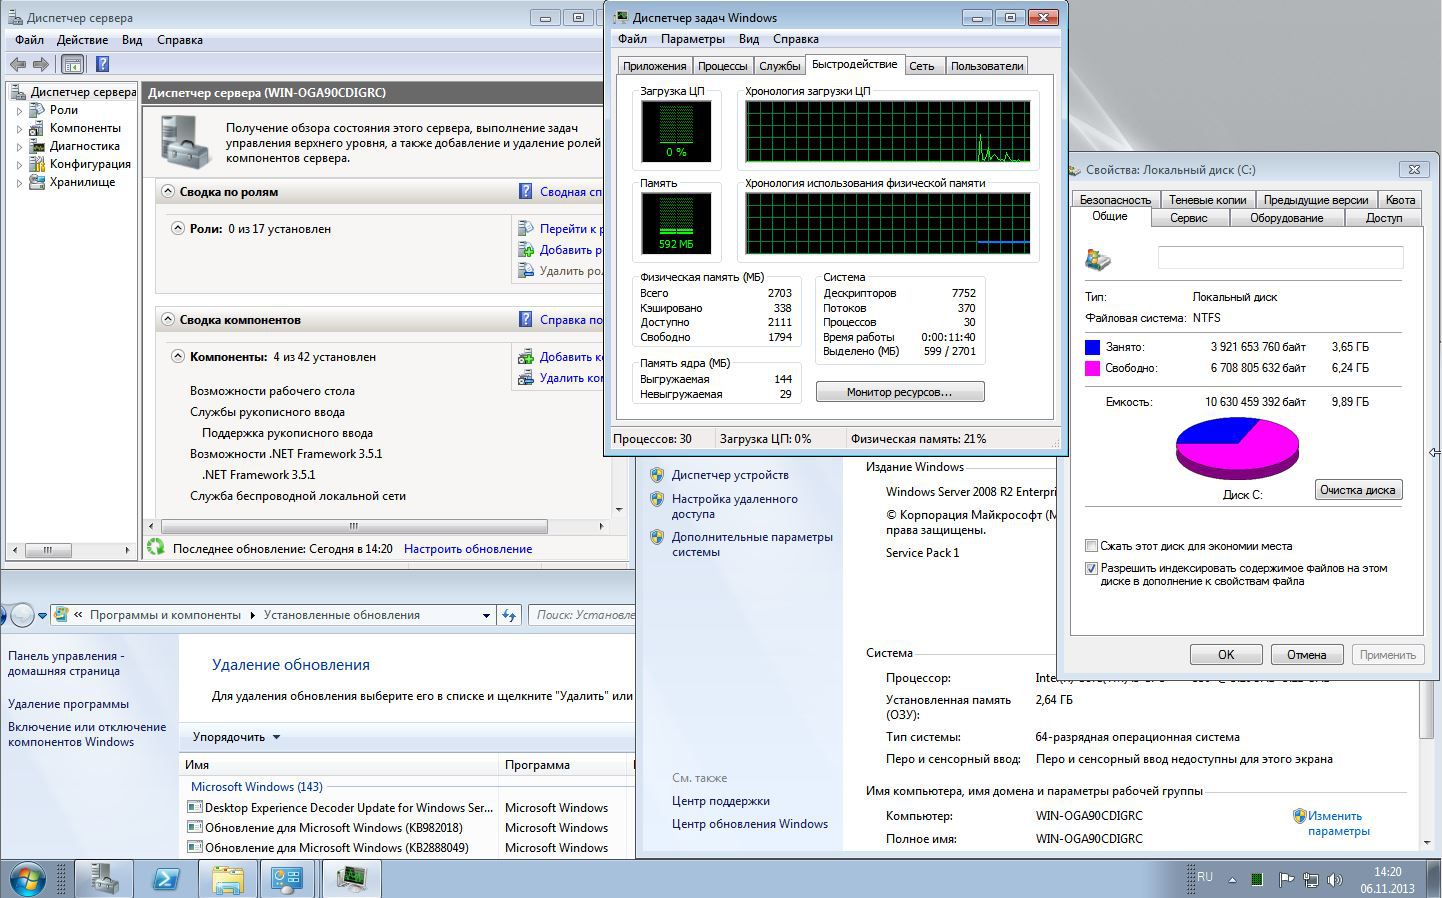Click the Forward arrow in Server Manager toolbar
The width and height of the screenshot is (1442, 898).
click(41, 64)
